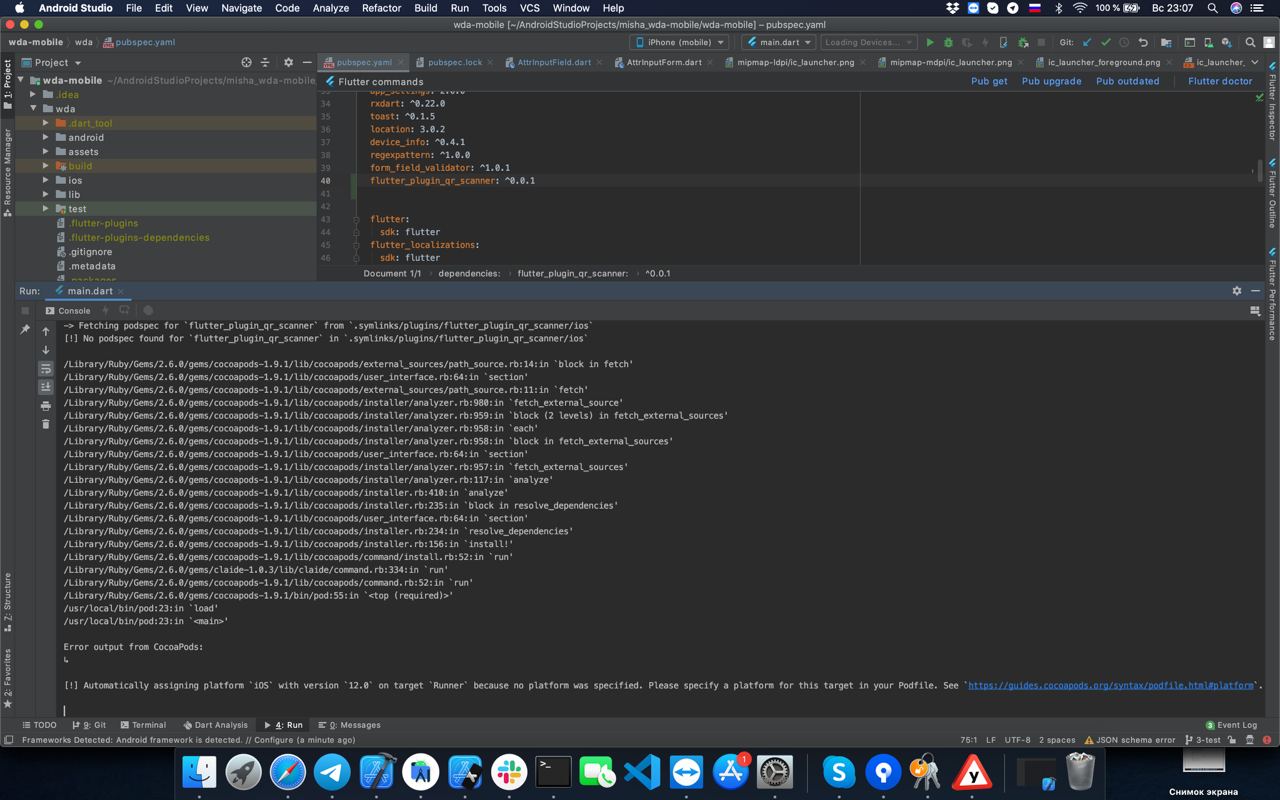The width and height of the screenshot is (1280, 800).
Task: Revert changes with the rollback arrow
Action: tap(1143, 42)
